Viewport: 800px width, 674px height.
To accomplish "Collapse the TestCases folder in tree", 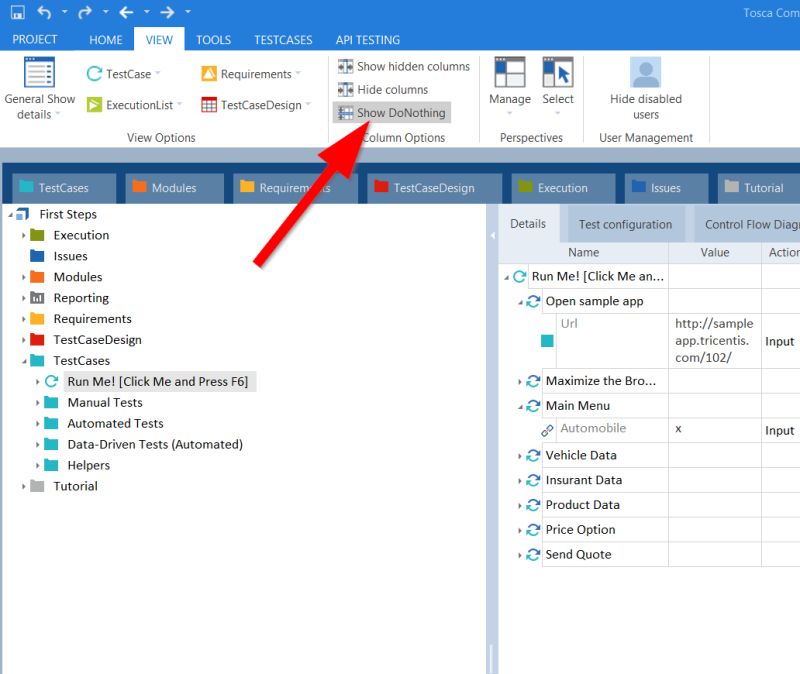I will click(x=24, y=361).
